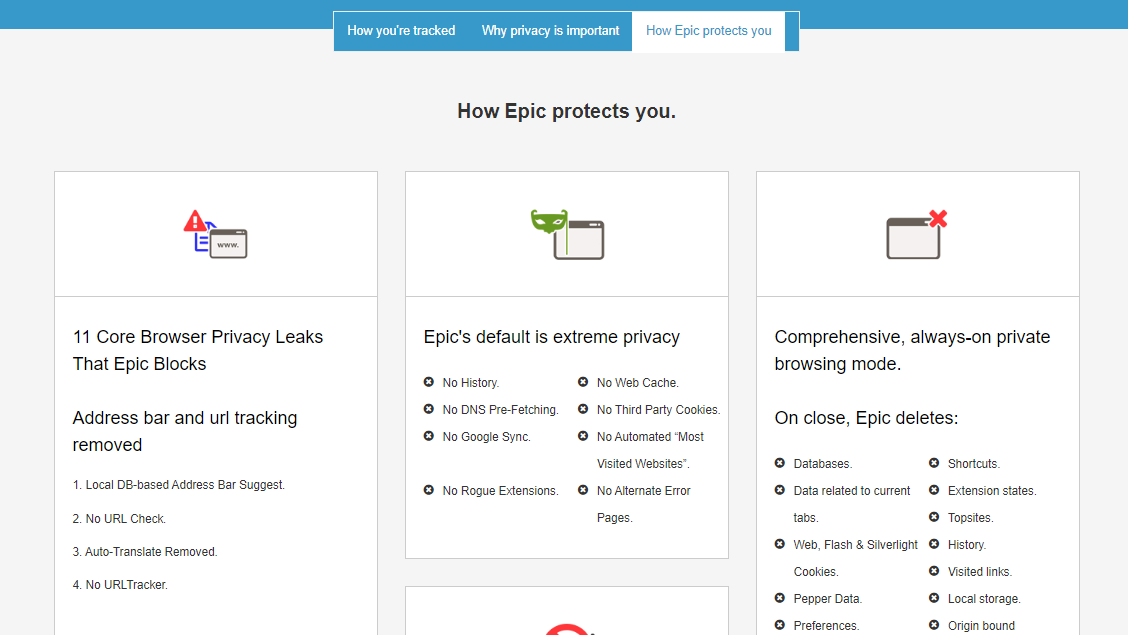Click the bullet icon beside No Google Sync

(x=430, y=436)
